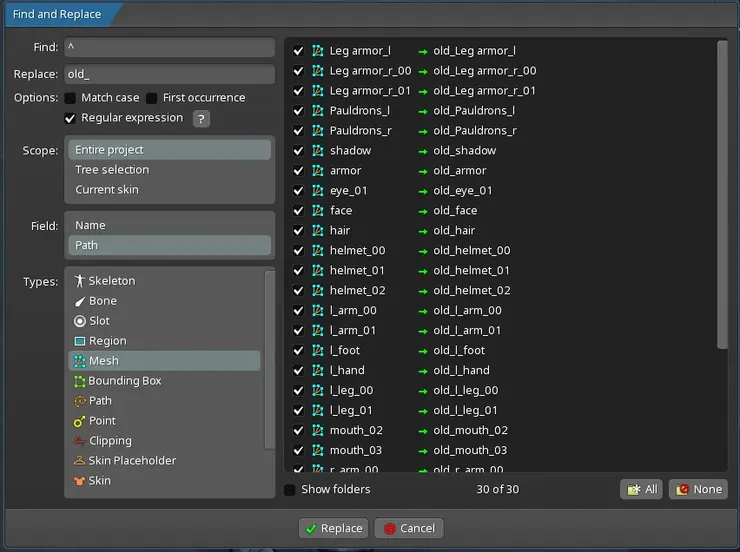Click mesh icon beside l_hand
This screenshot has height=552, width=740.
coord(318,370)
